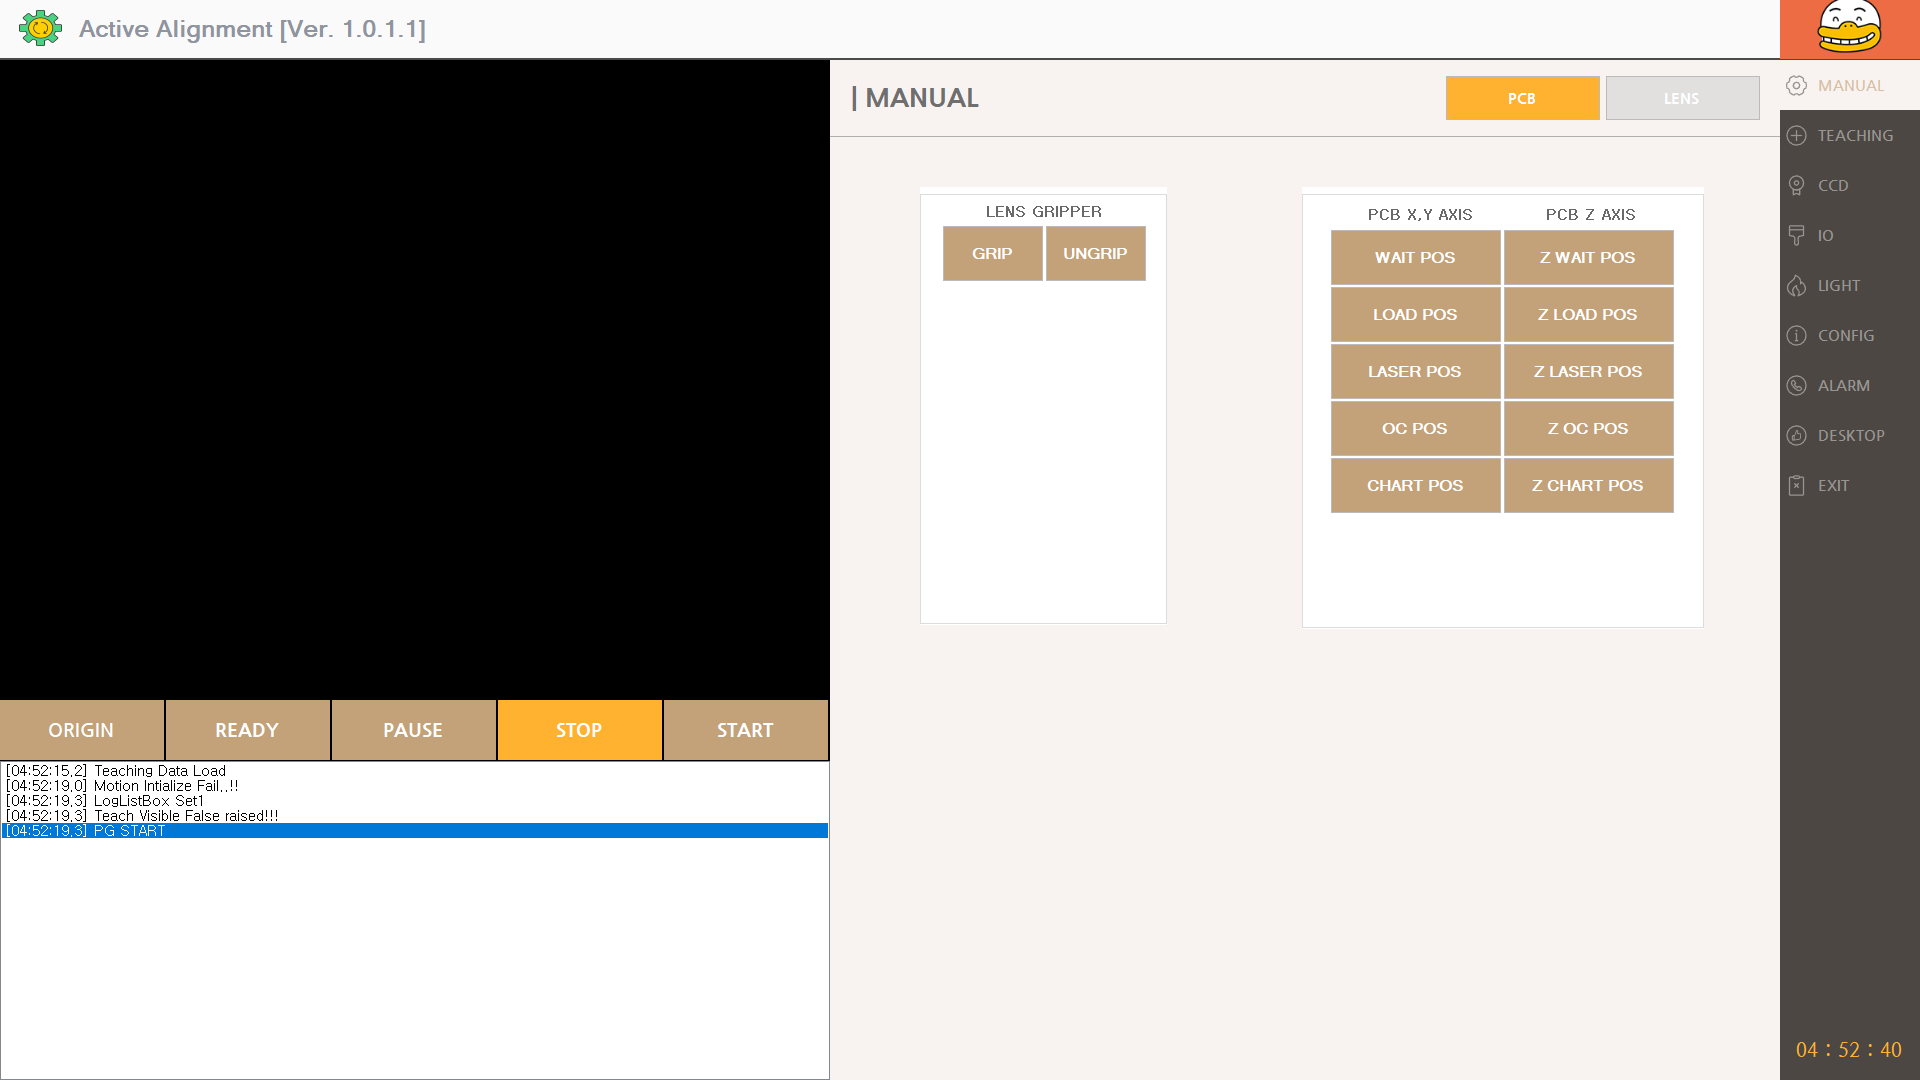The width and height of the screenshot is (1920, 1080).
Task: Click the gear logo icon next to Active Alignment
Action: point(41,28)
